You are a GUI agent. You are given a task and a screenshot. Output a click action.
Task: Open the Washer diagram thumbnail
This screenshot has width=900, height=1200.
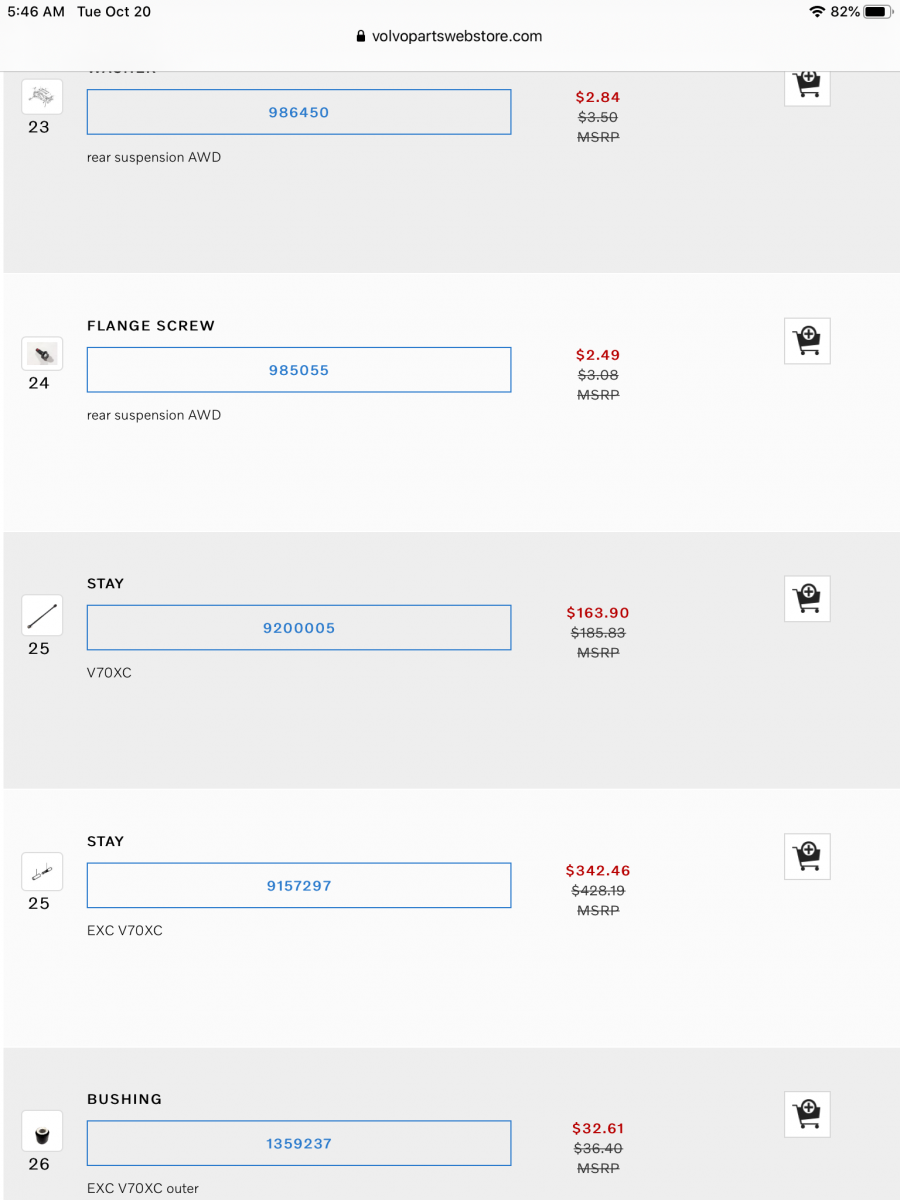coord(41,96)
